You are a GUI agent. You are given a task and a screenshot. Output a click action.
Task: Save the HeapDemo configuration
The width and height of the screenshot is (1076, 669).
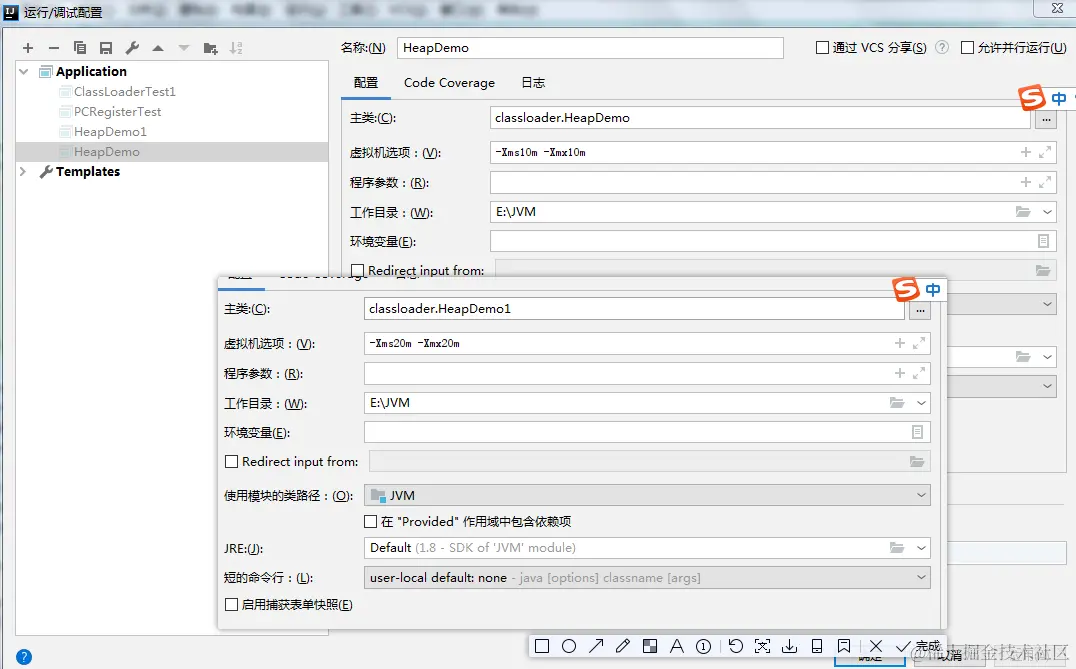click(107, 47)
